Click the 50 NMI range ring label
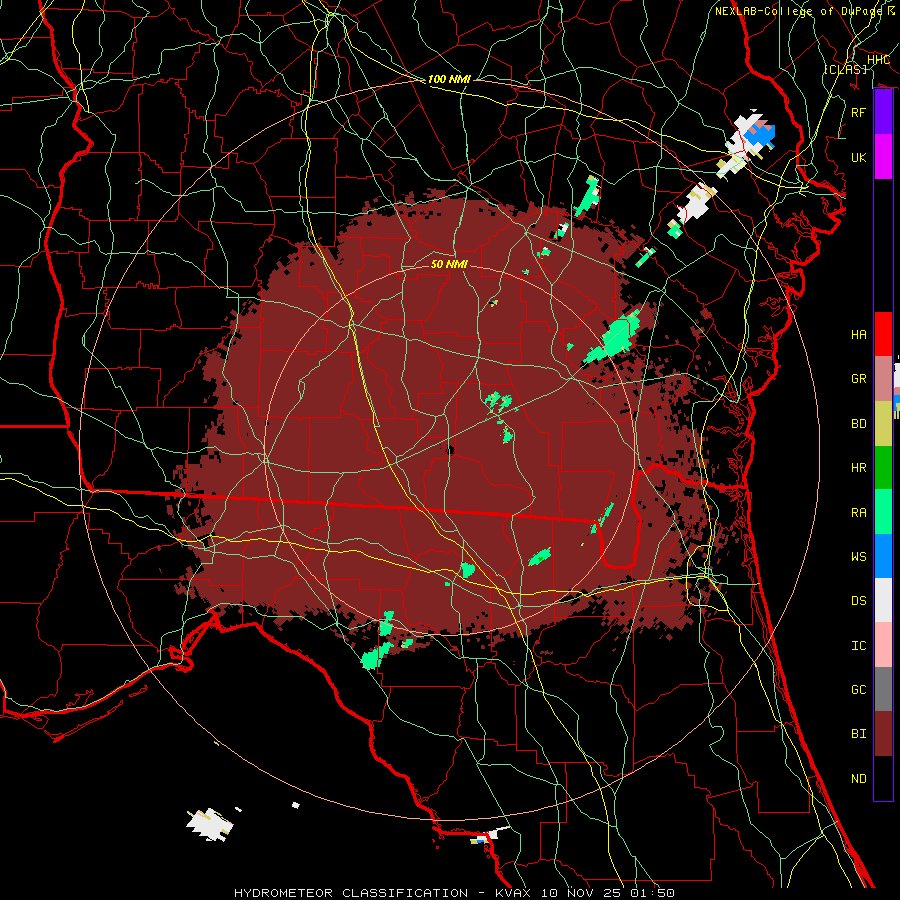The image size is (900, 900). point(449,264)
